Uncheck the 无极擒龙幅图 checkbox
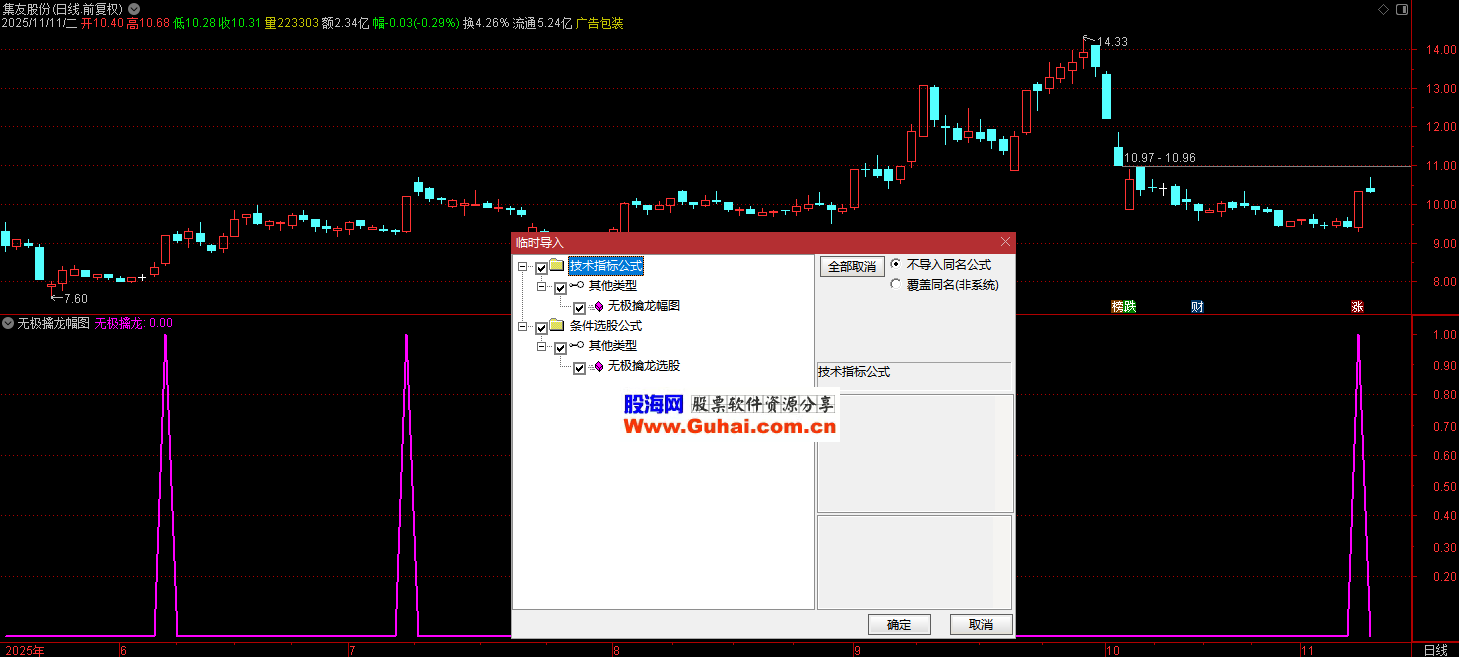Viewport: 1459px width, 657px height. click(579, 308)
